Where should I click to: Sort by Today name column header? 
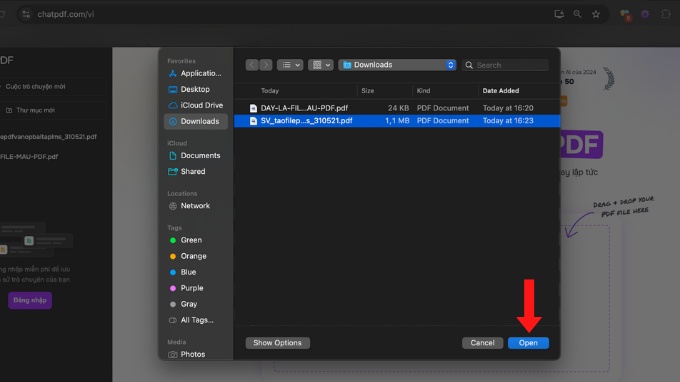[x=270, y=91]
